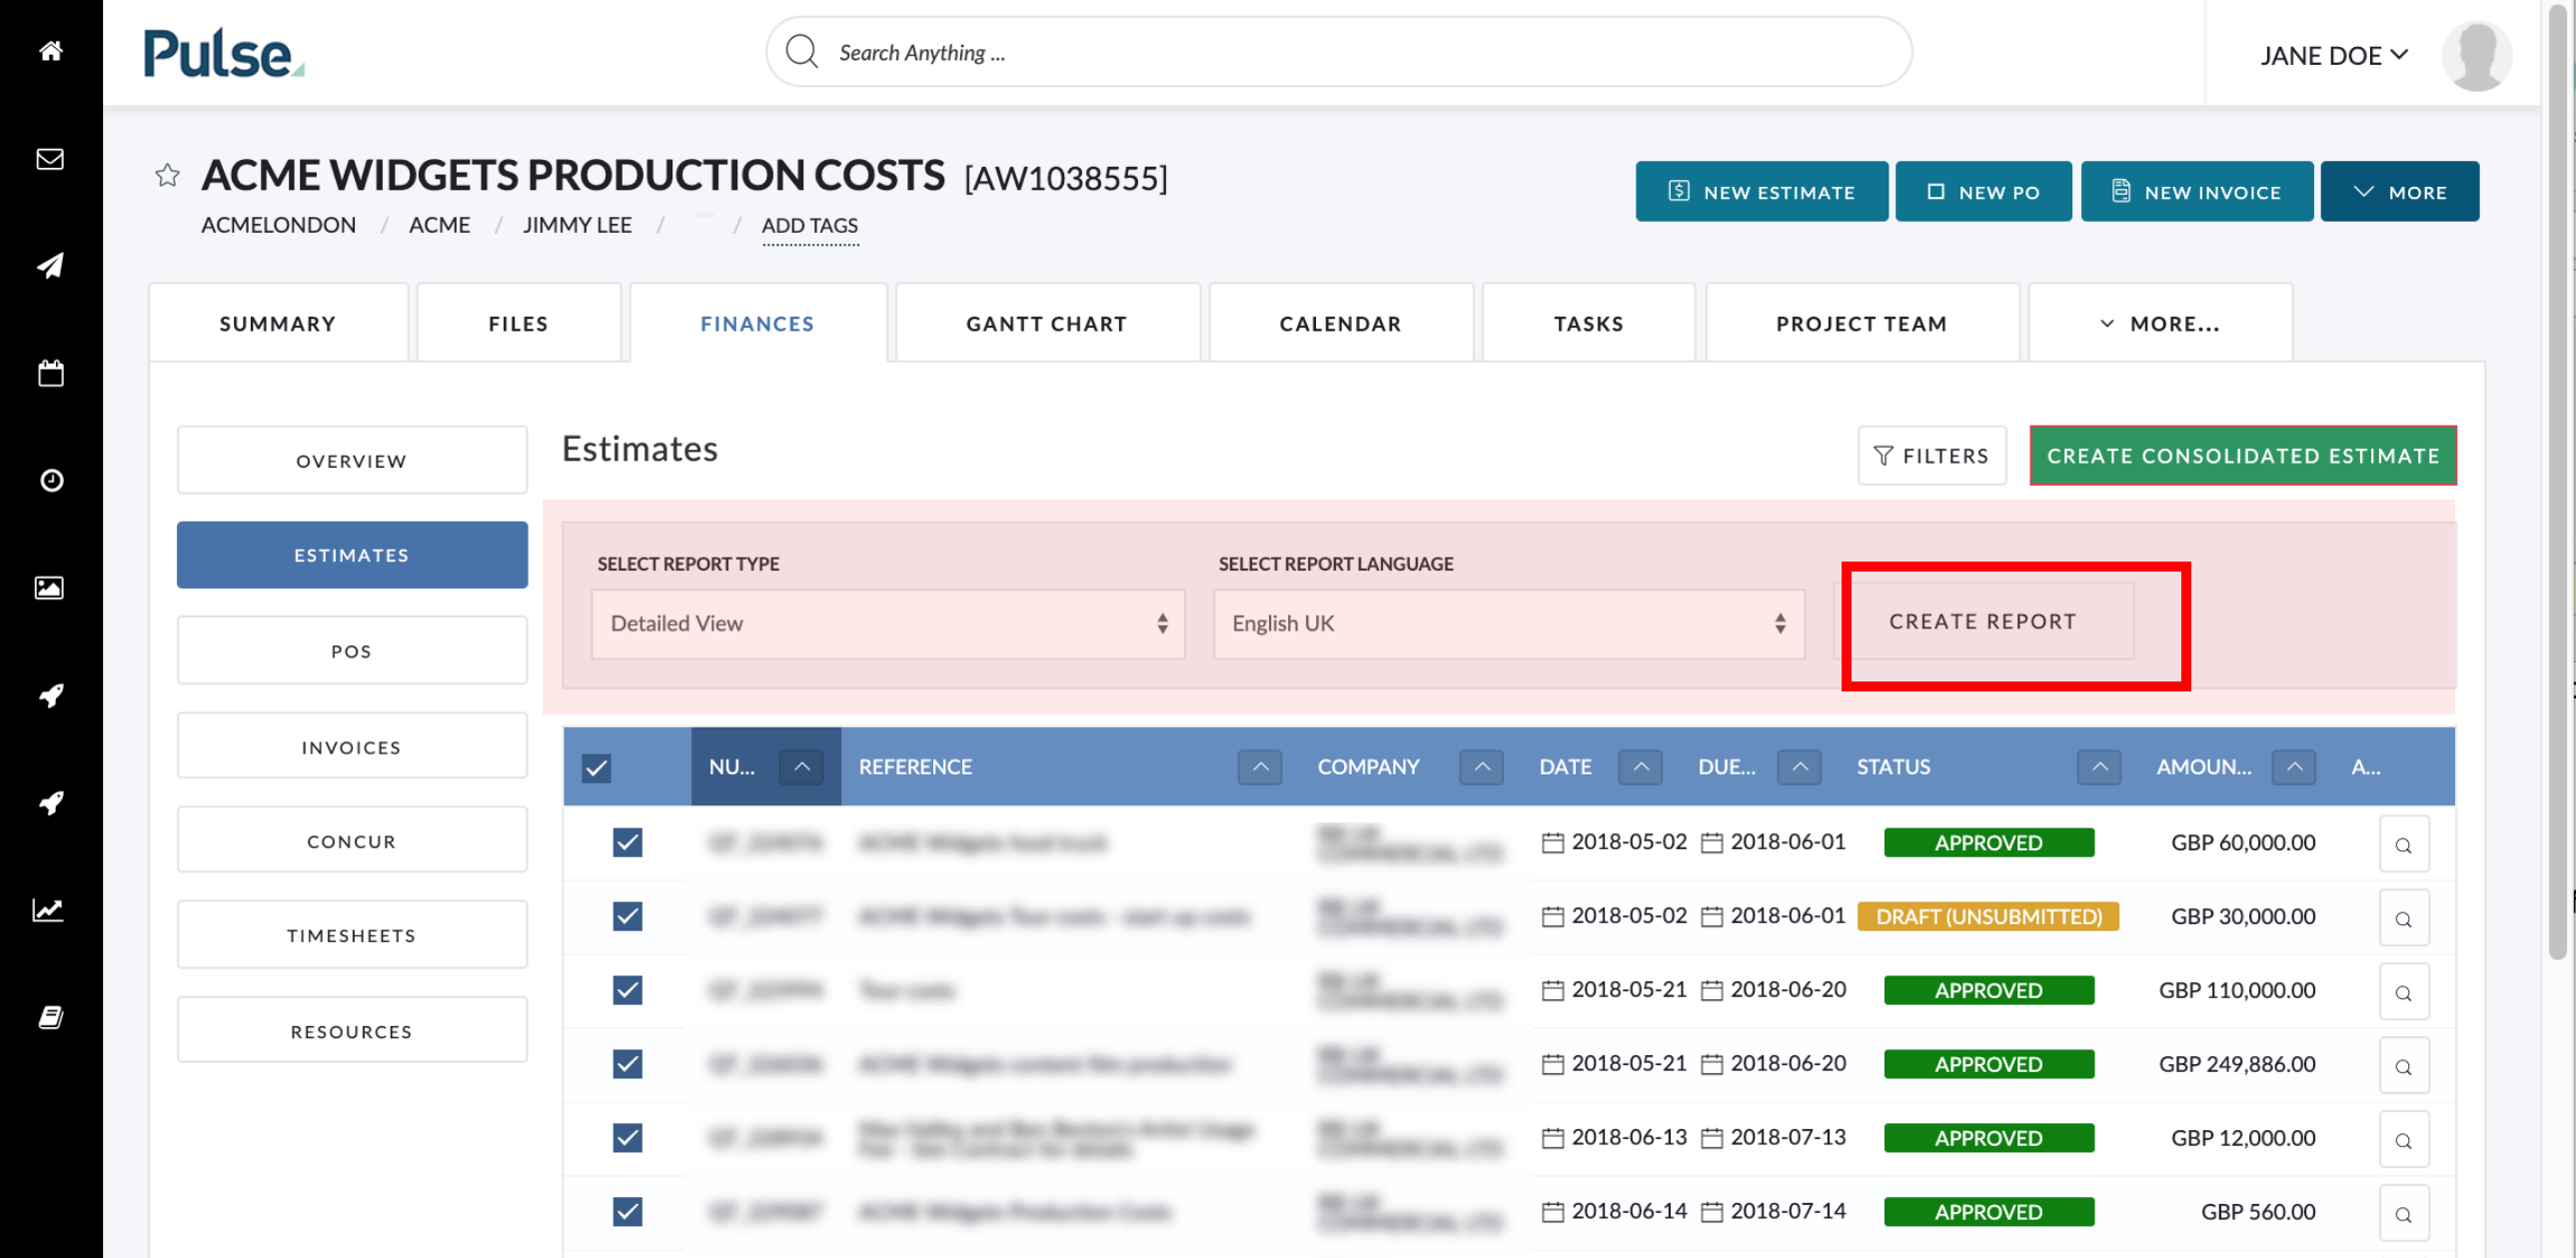This screenshot has height=1258, width=2576.
Task: View the GBP 110,000.00 estimate with the magnifier
Action: tap(2404, 993)
